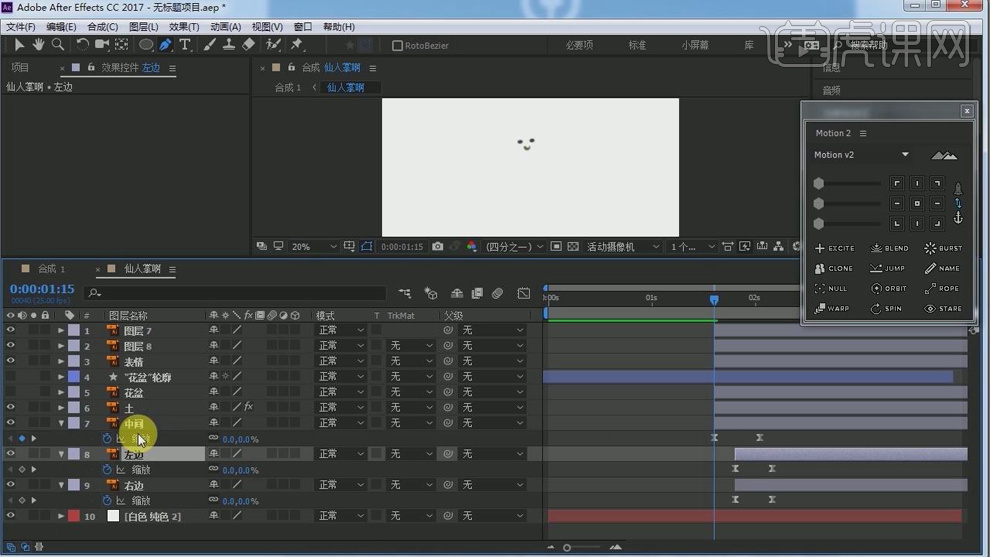Click the current time indicator playhead
The height and width of the screenshot is (557, 990).
(713, 300)
